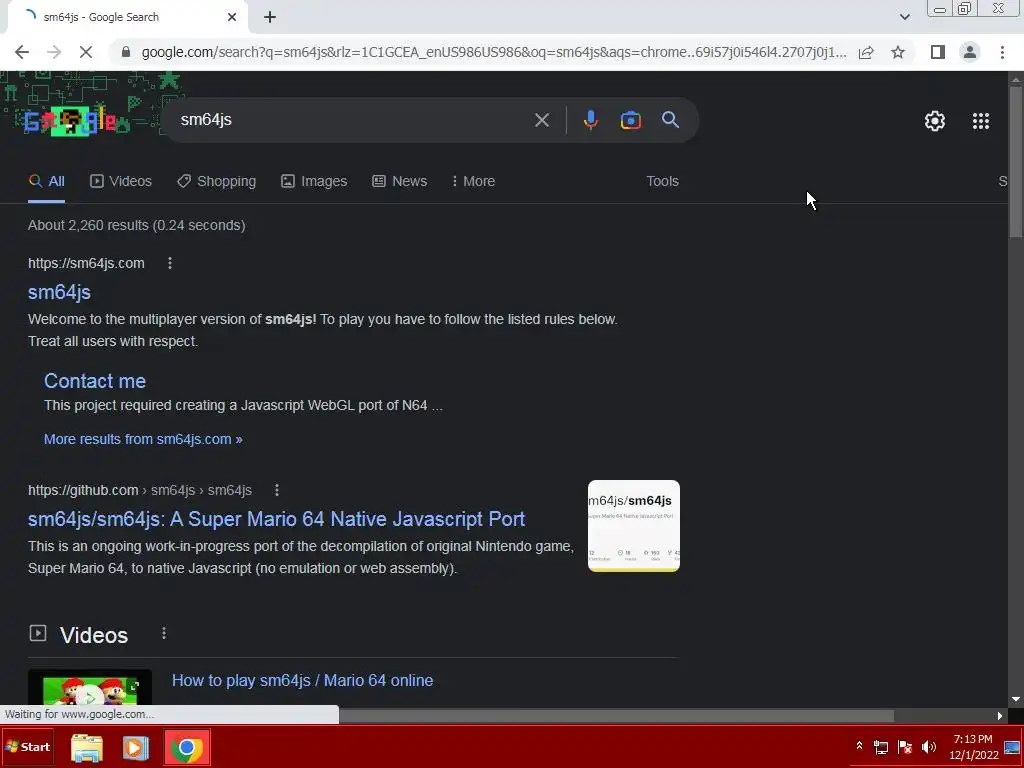
Task: Click the sm64js GitHub thumbnail image
Action: click(633, 526)
